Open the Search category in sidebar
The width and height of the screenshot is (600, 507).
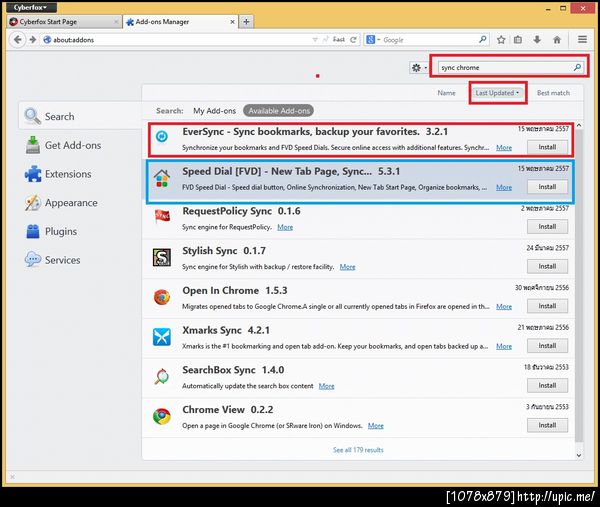tap(80, 116)
